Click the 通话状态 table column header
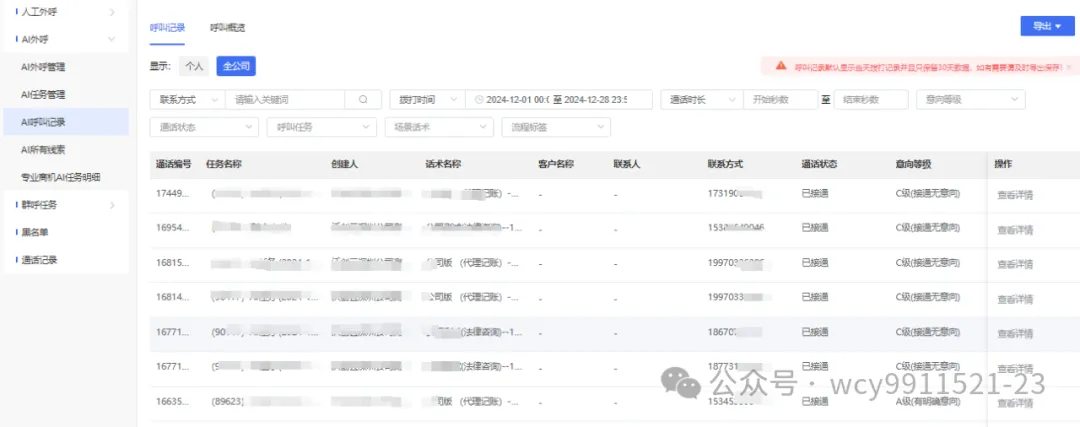1080x427 pixels. point(820,165)
